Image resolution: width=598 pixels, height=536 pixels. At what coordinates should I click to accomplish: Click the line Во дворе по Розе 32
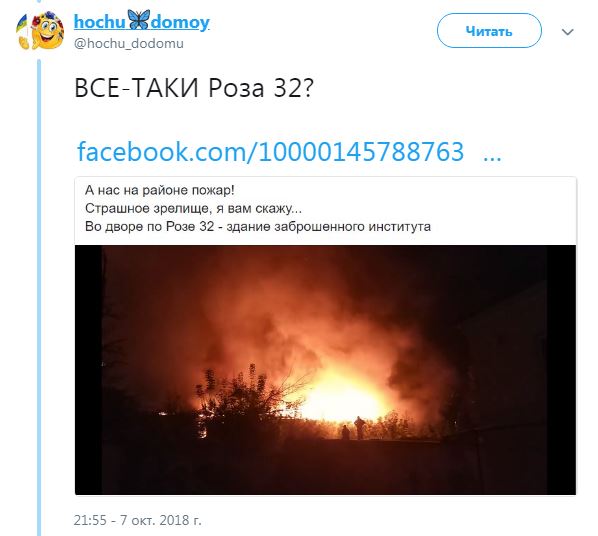[258, 227]
